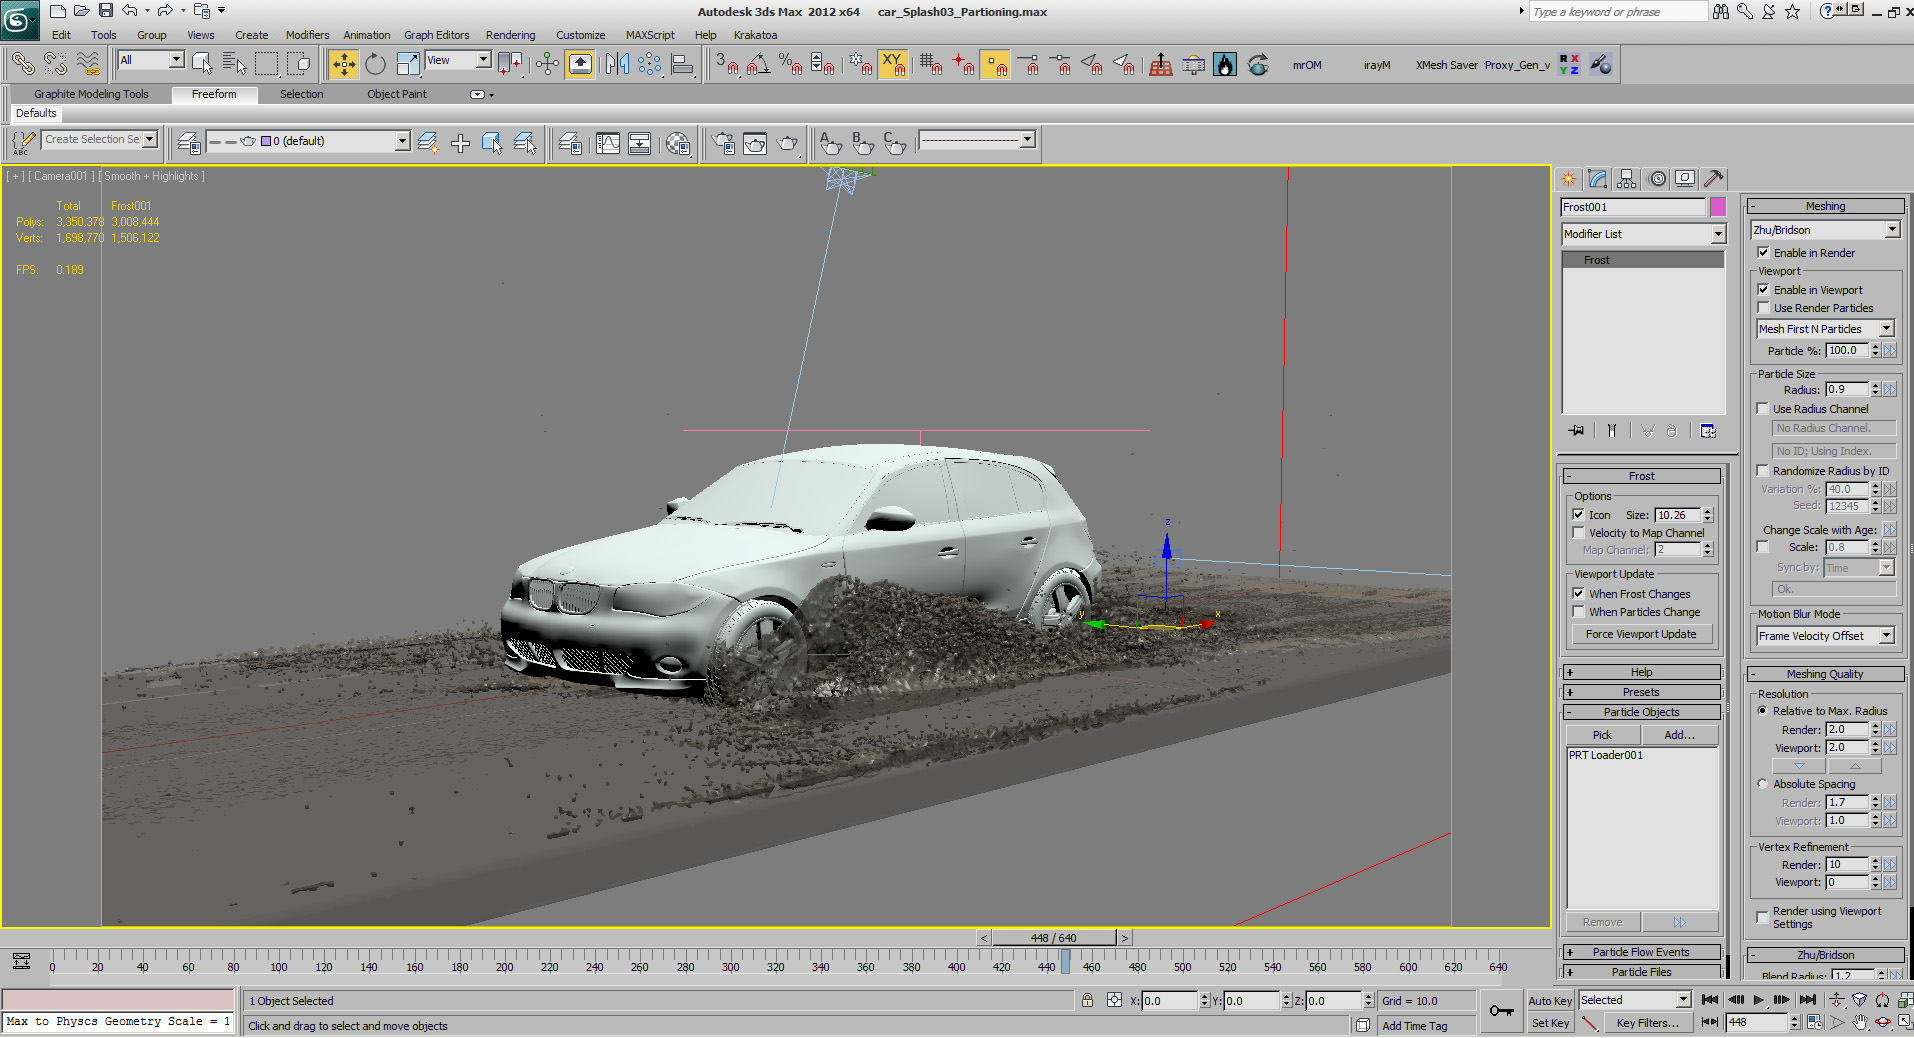Click the Set Keys key icon
Image resolution: width=1914 pixels, height=1038 pixels.
1501,1011
